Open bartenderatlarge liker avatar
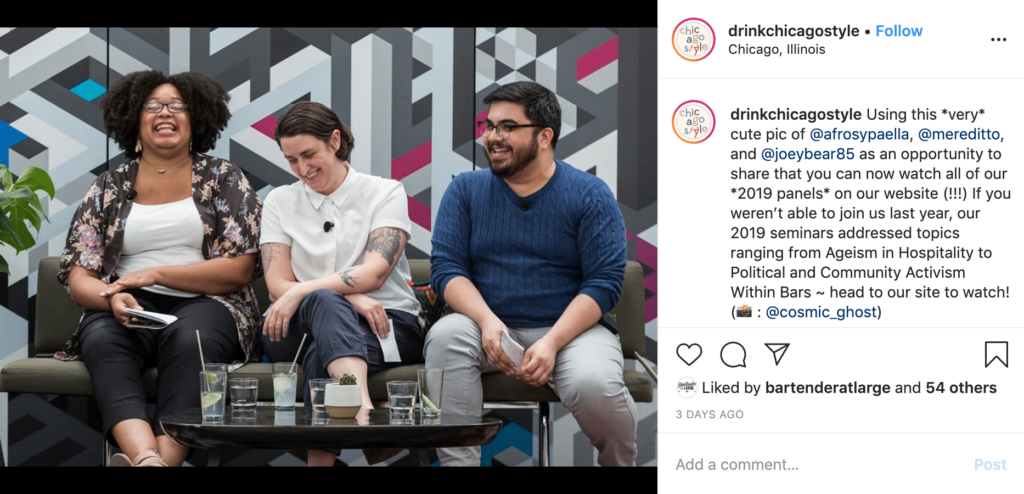 [x=686, y=388]
